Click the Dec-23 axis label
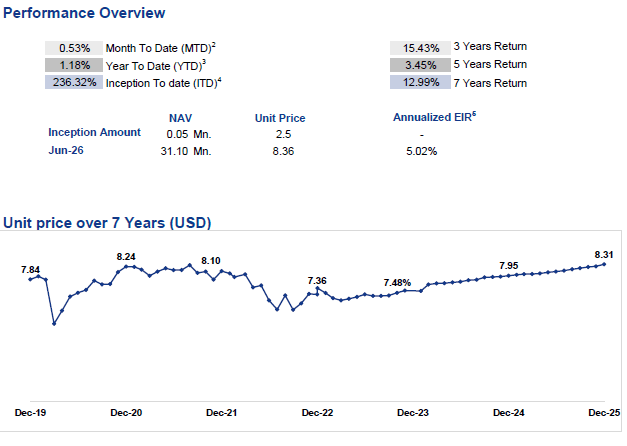This screenshot has height=446, width=627. 413,413
